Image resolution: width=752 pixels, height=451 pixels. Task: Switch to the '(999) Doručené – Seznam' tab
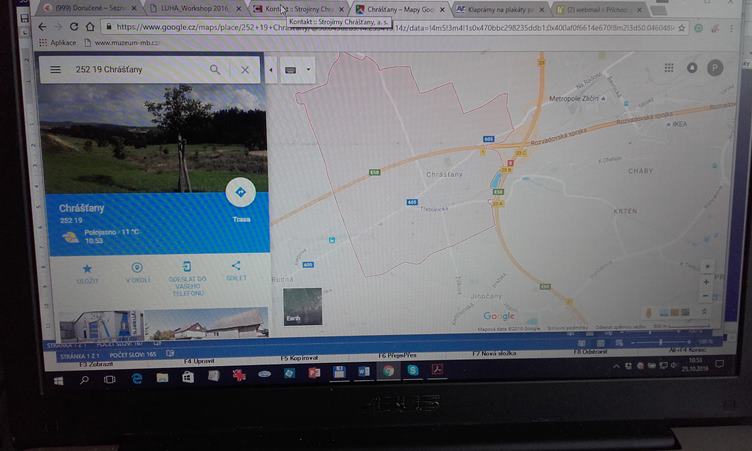[89, 8]
